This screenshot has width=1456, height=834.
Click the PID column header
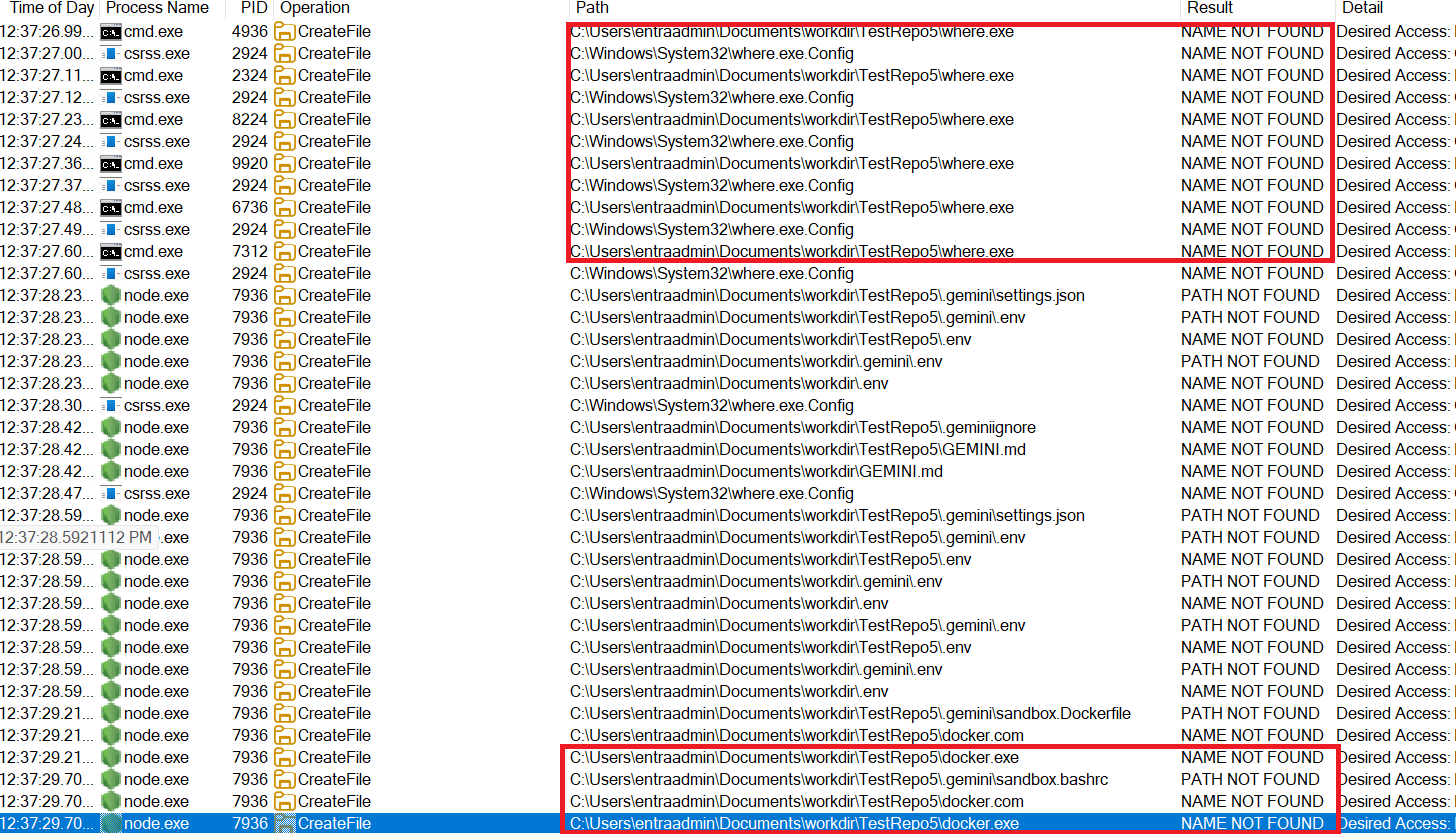click(x=253, y=8)
